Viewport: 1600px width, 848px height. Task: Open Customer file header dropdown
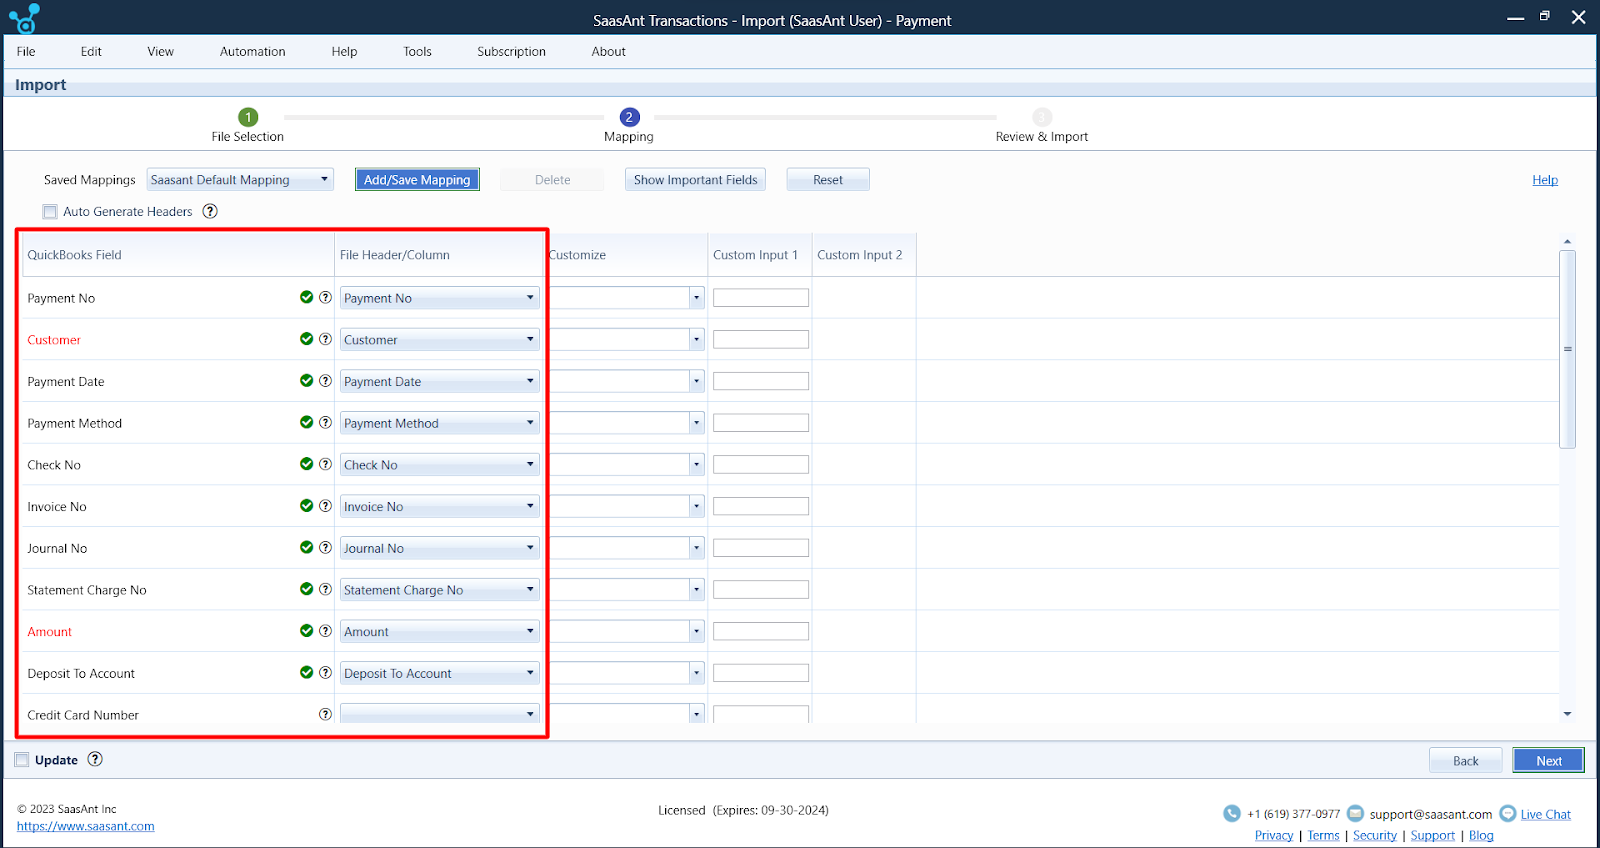[x=439, y=340]
